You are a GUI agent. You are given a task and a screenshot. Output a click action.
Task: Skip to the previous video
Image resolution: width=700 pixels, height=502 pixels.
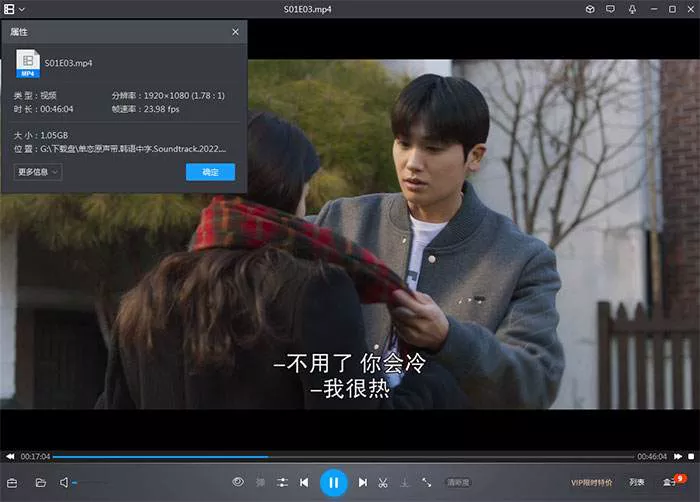[304, 483]
